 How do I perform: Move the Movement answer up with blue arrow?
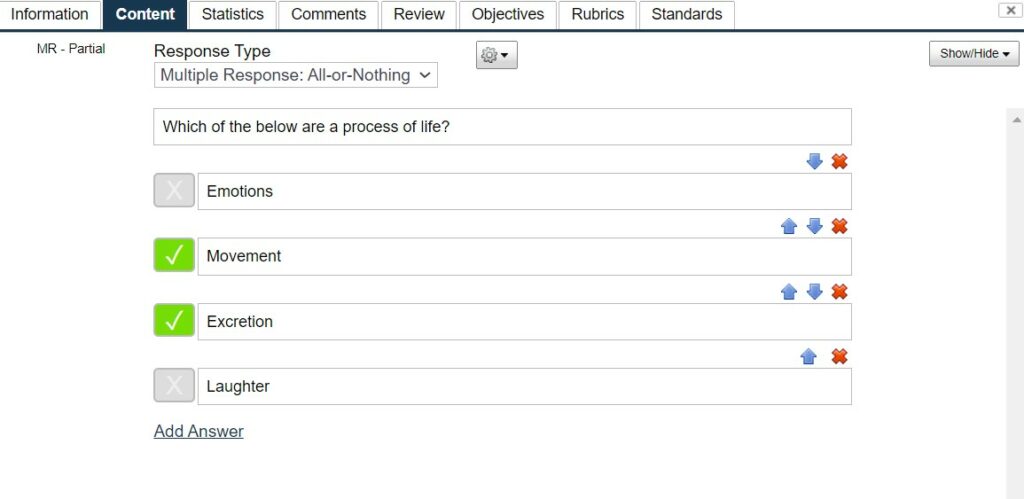tap(789, 227)
